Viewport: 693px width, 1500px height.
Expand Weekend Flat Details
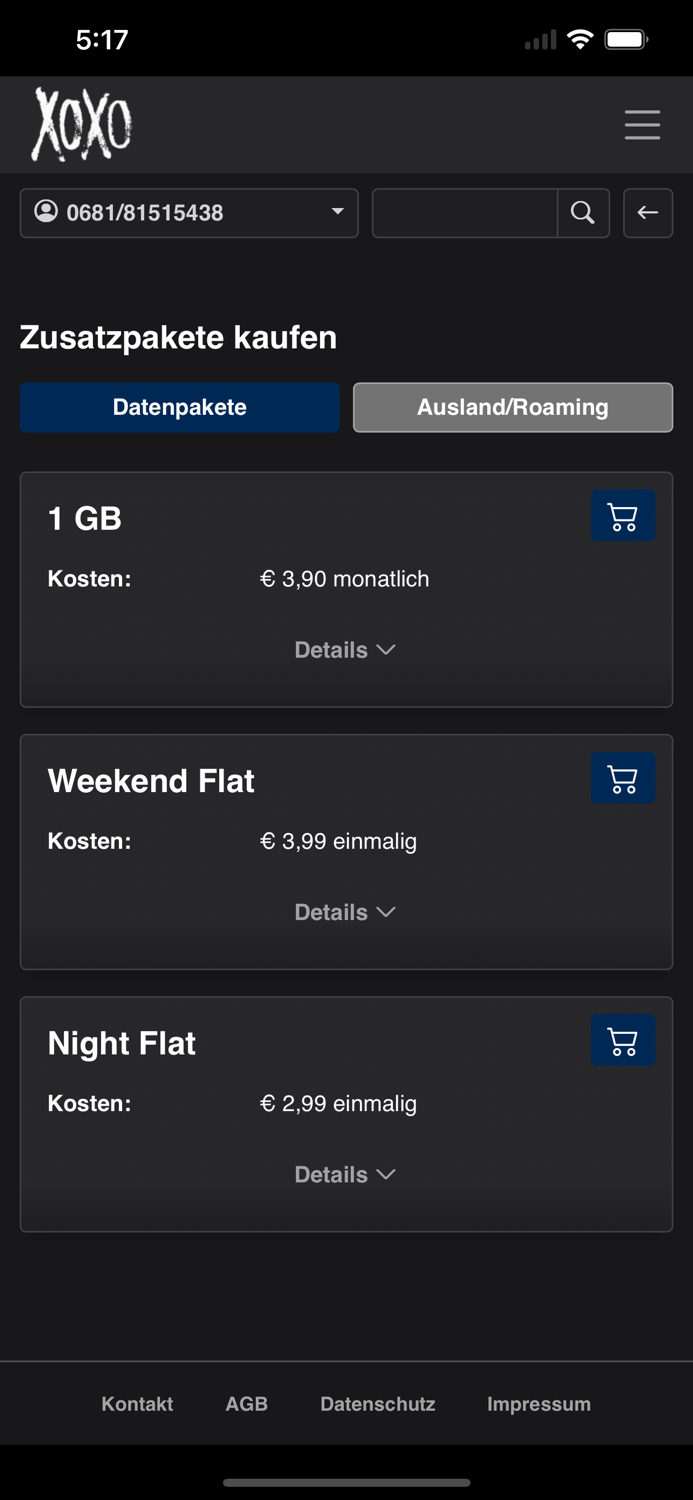tap(345, 912)
